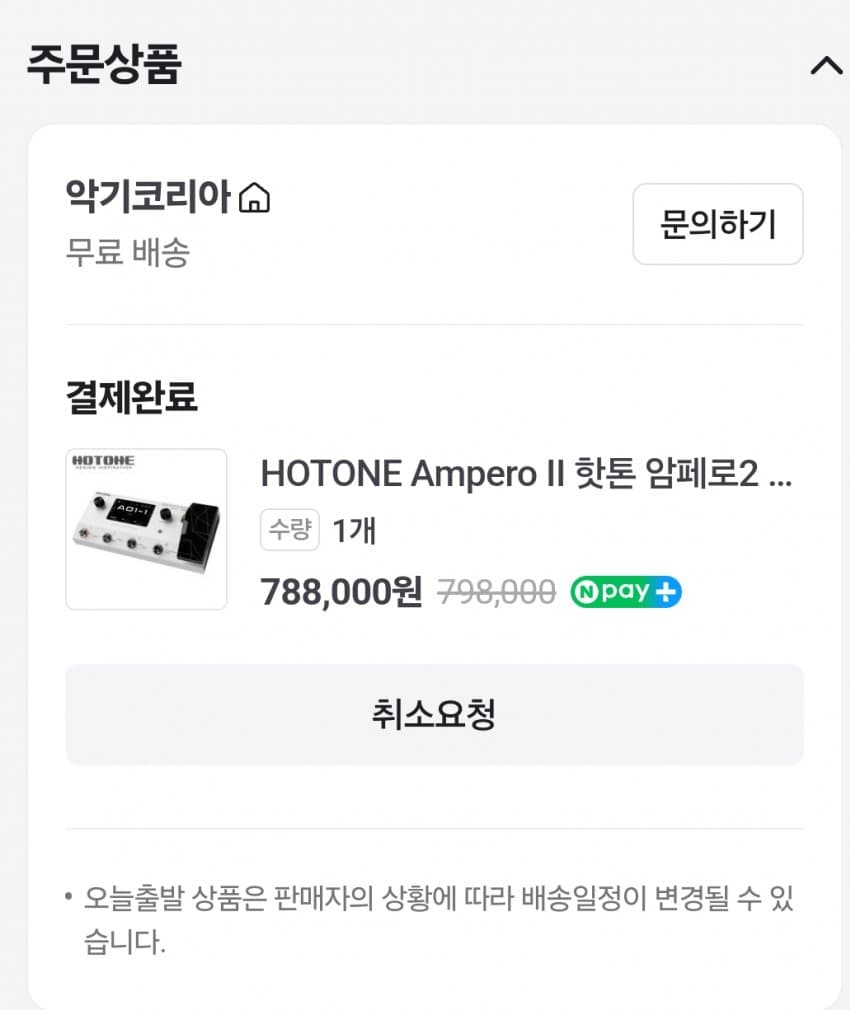Tap the 취소요청 button

point(433,714)
